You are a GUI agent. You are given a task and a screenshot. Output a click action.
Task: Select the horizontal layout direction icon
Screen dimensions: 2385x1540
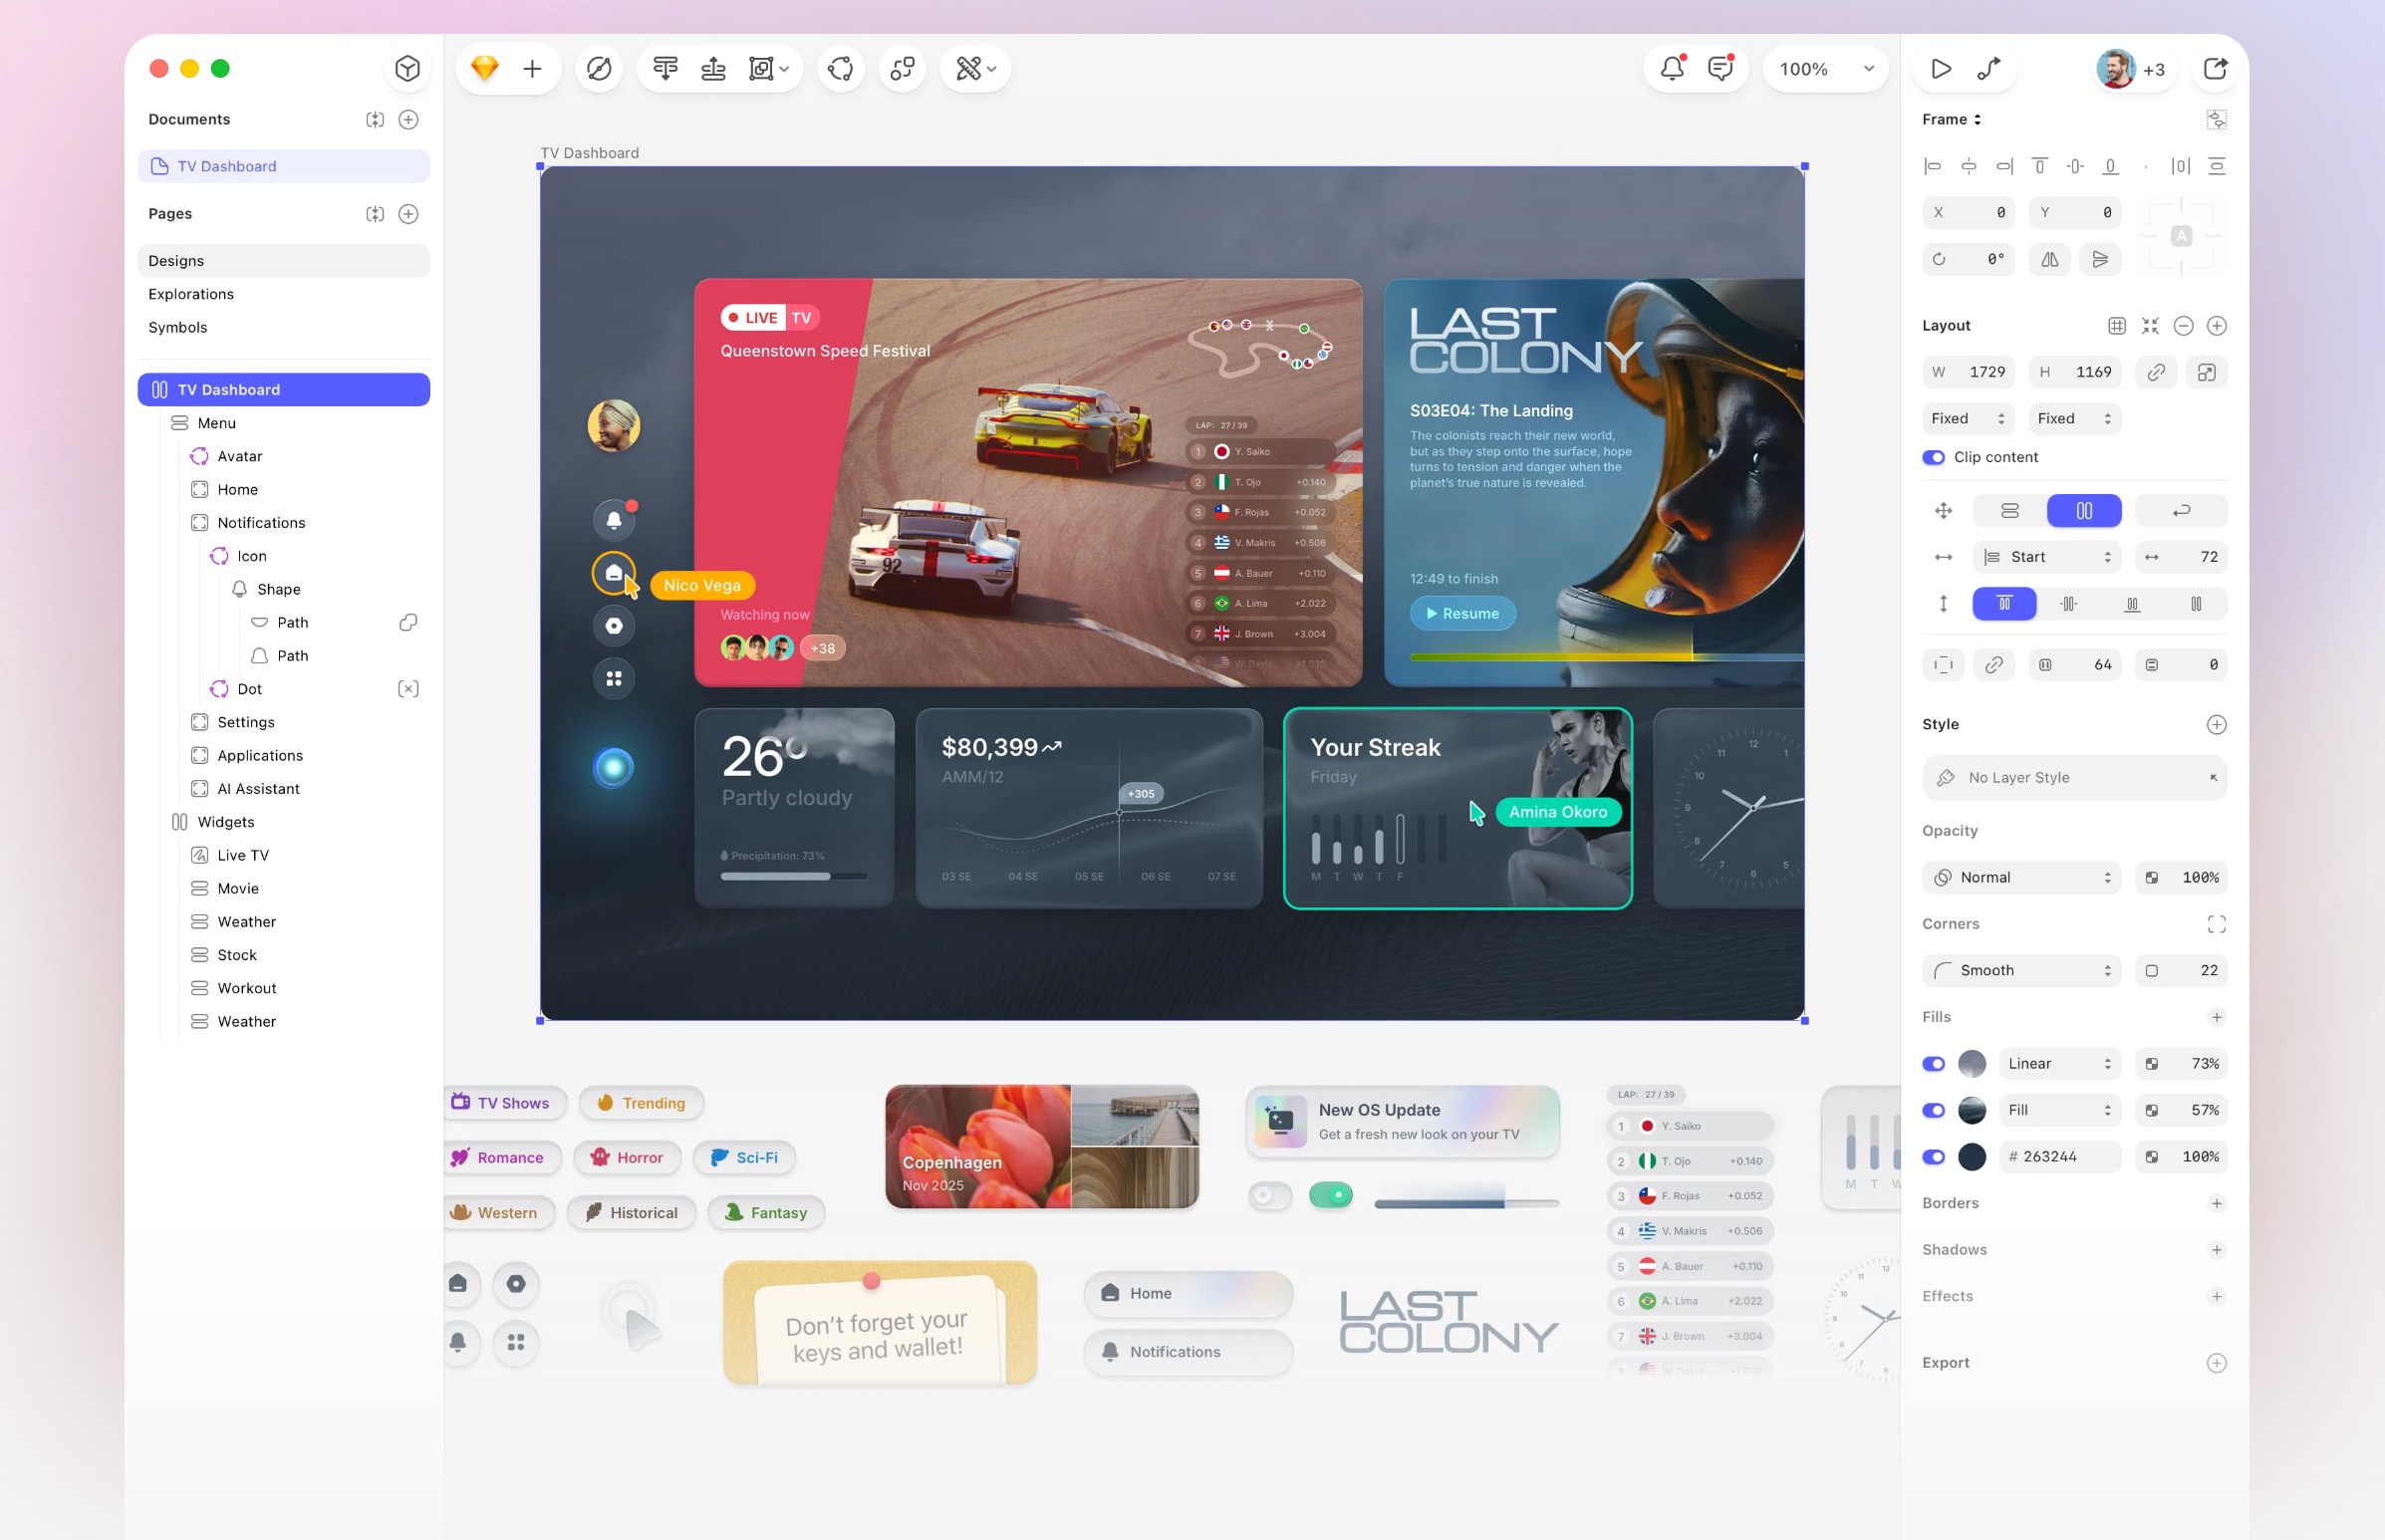click(x=2084, y=511)
